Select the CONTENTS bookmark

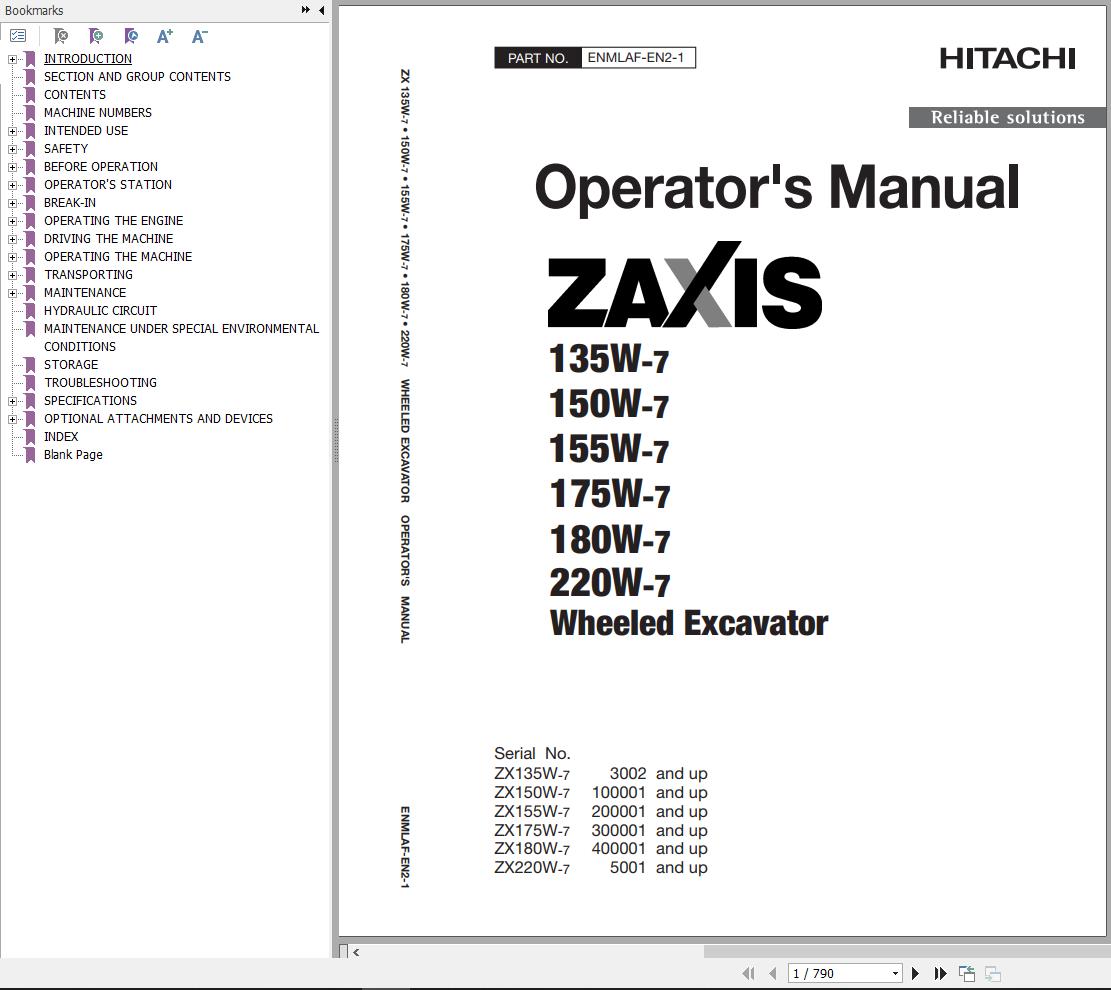tap(74, 94)
